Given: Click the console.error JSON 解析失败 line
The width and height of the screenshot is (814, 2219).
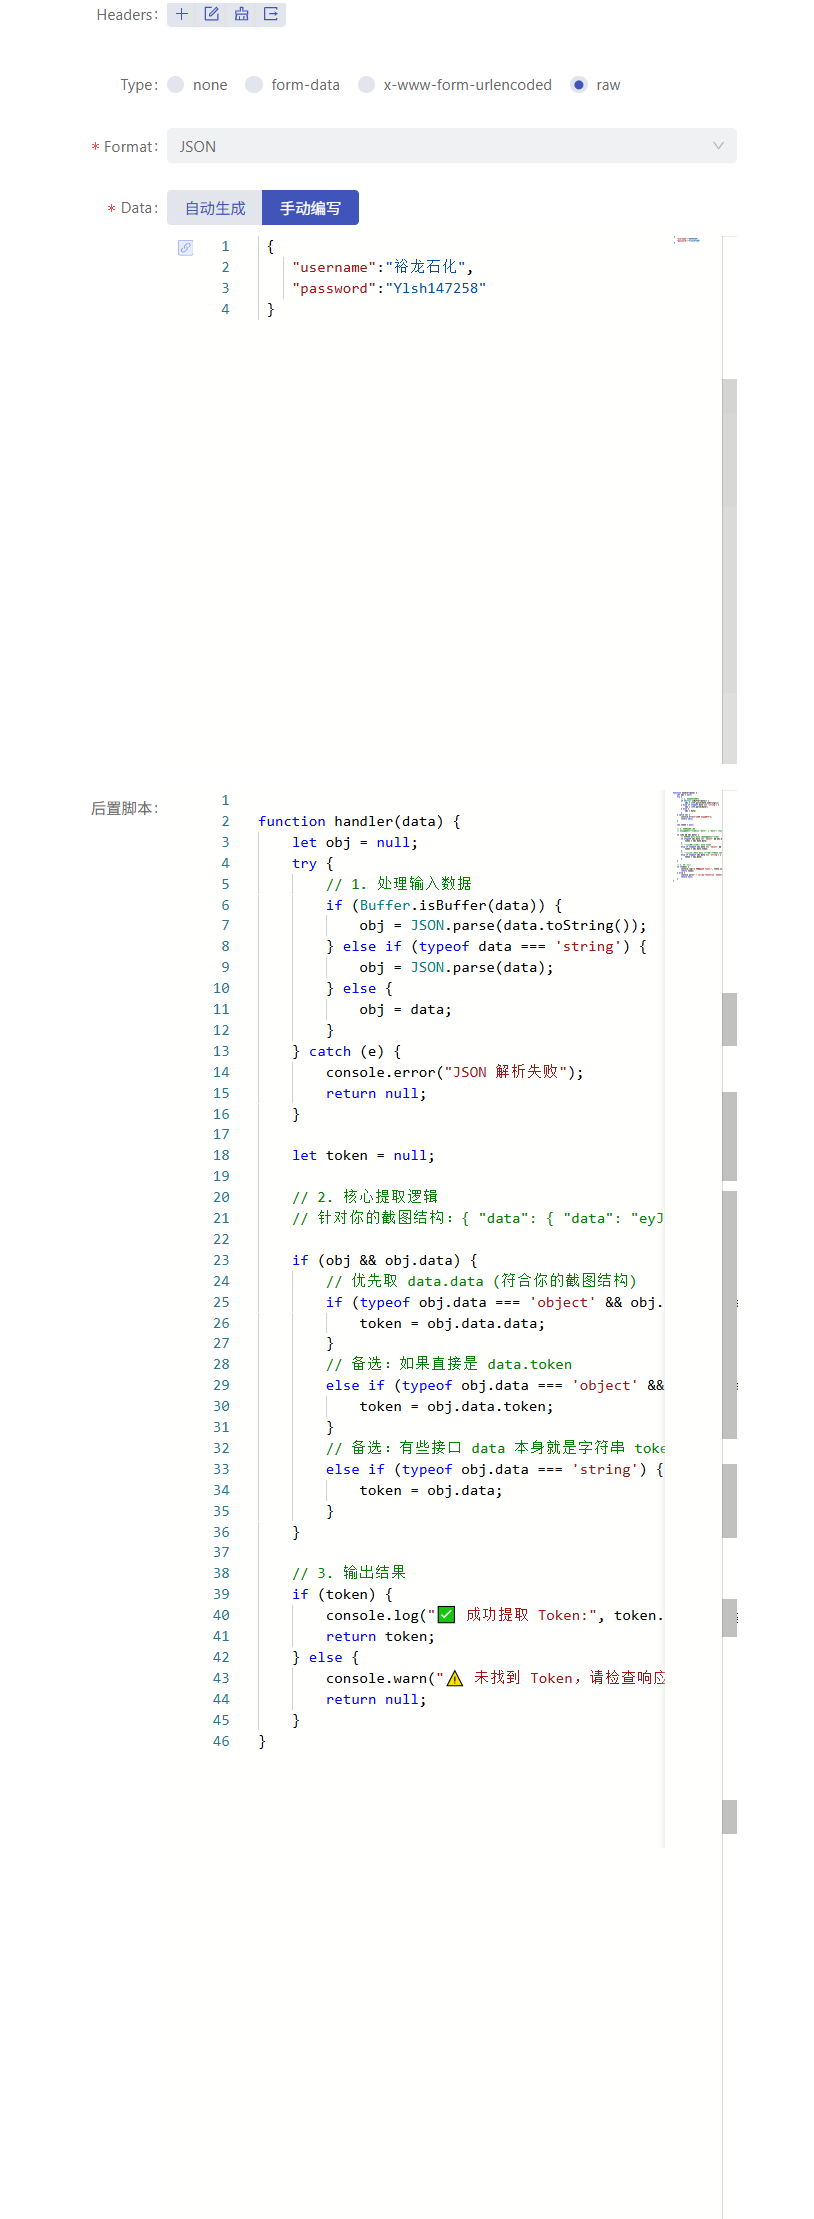Looking at the screenshot, I should [x=455, y=1072].
